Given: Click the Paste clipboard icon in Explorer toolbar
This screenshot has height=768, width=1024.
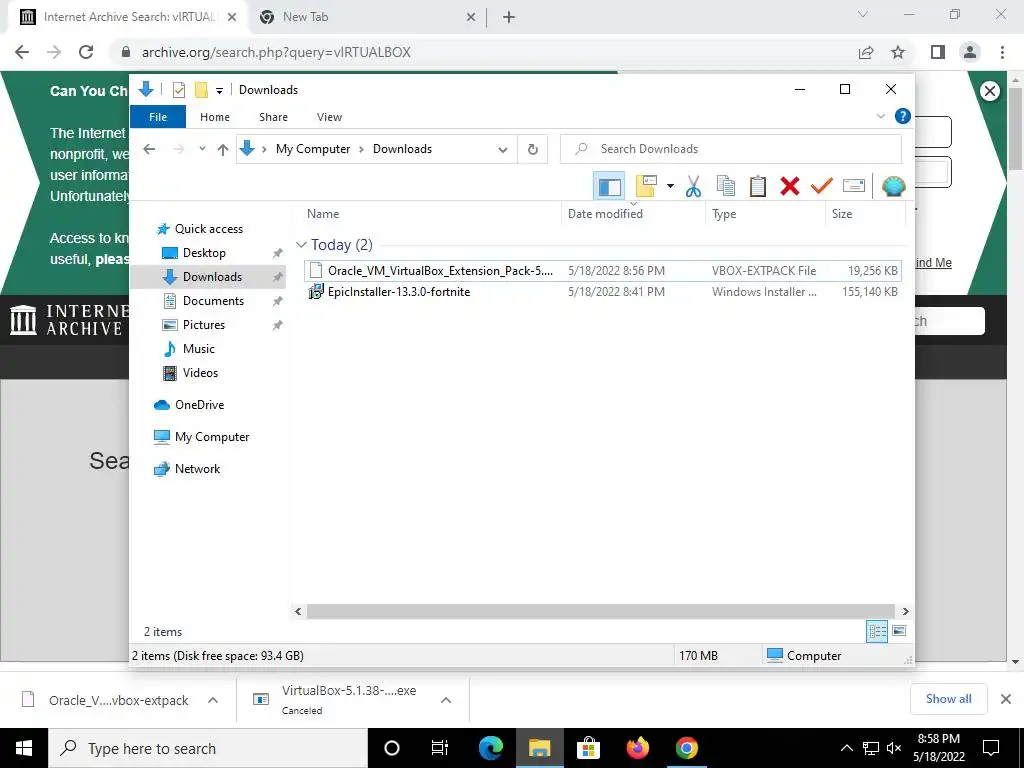Looking at the screenshot, I should pyautogui.click(x=758, y=187).
